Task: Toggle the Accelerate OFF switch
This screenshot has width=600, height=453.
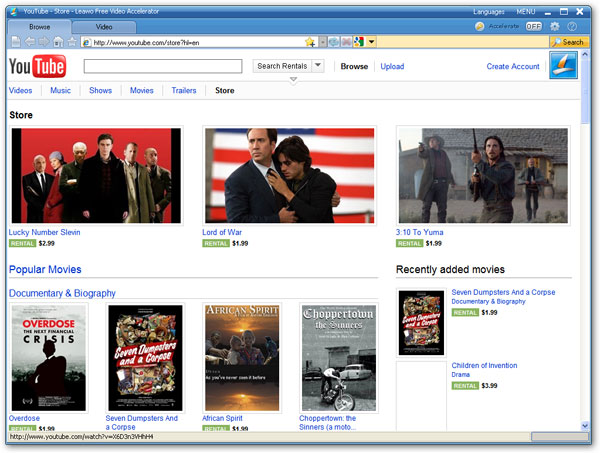Action: [533, 26]
